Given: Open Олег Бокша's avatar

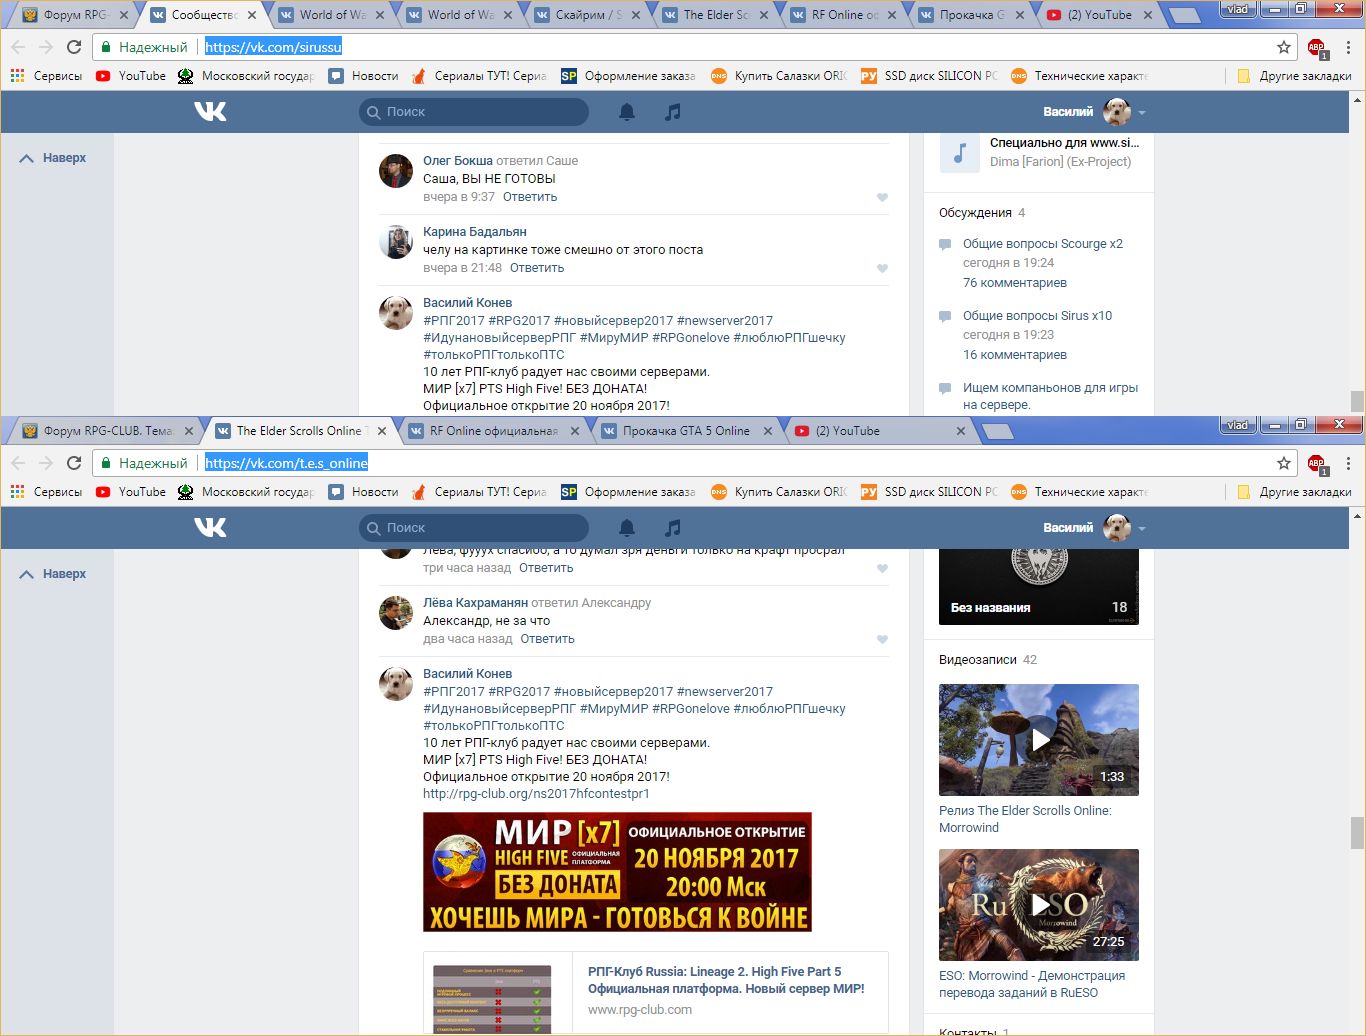Looking at the screenshot, I should pos(396,171).
